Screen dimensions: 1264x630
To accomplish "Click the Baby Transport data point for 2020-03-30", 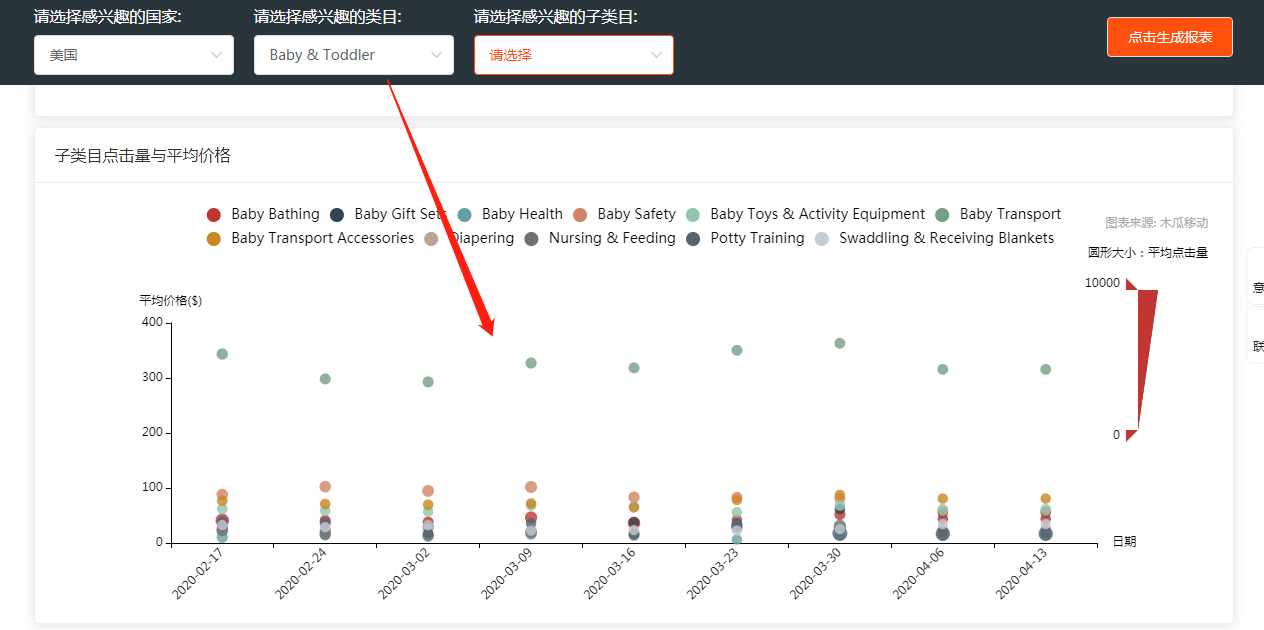I will 840,343.
